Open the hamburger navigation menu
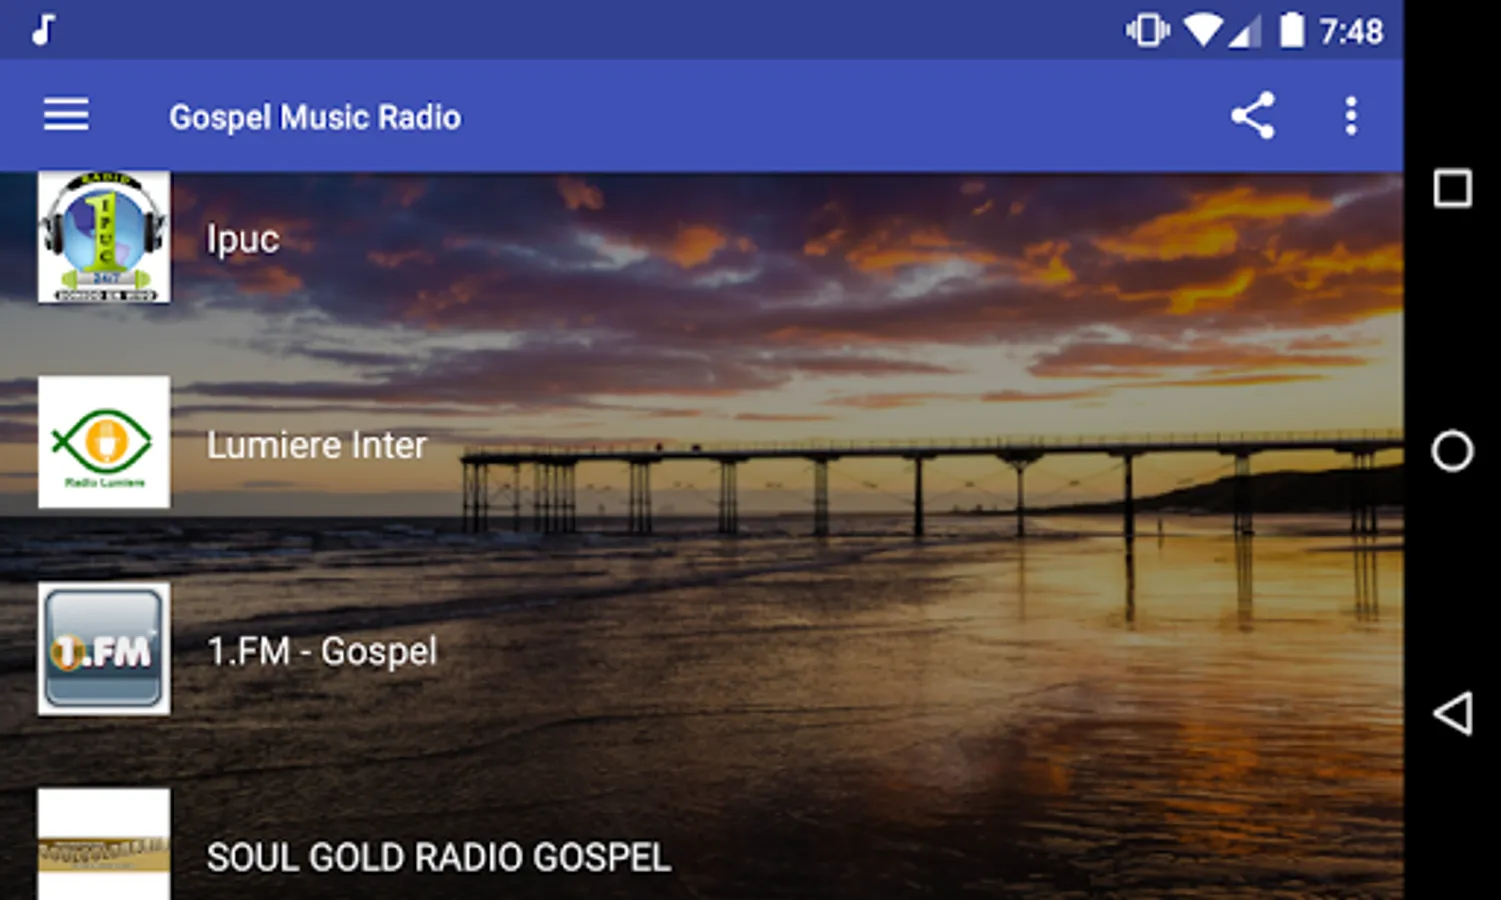Screen dimensions: 1501x900 click(x=66, y=116)
